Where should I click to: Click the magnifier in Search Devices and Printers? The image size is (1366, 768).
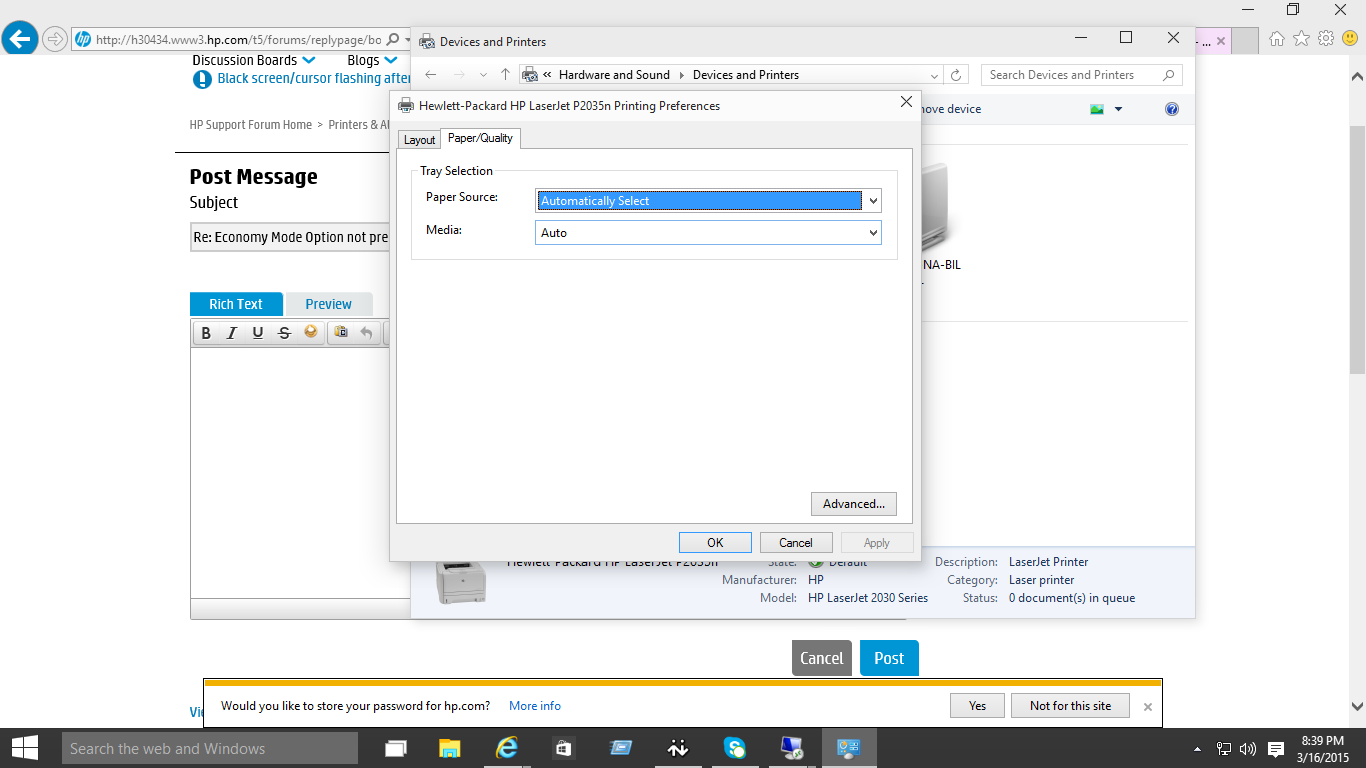point(1168,75)
